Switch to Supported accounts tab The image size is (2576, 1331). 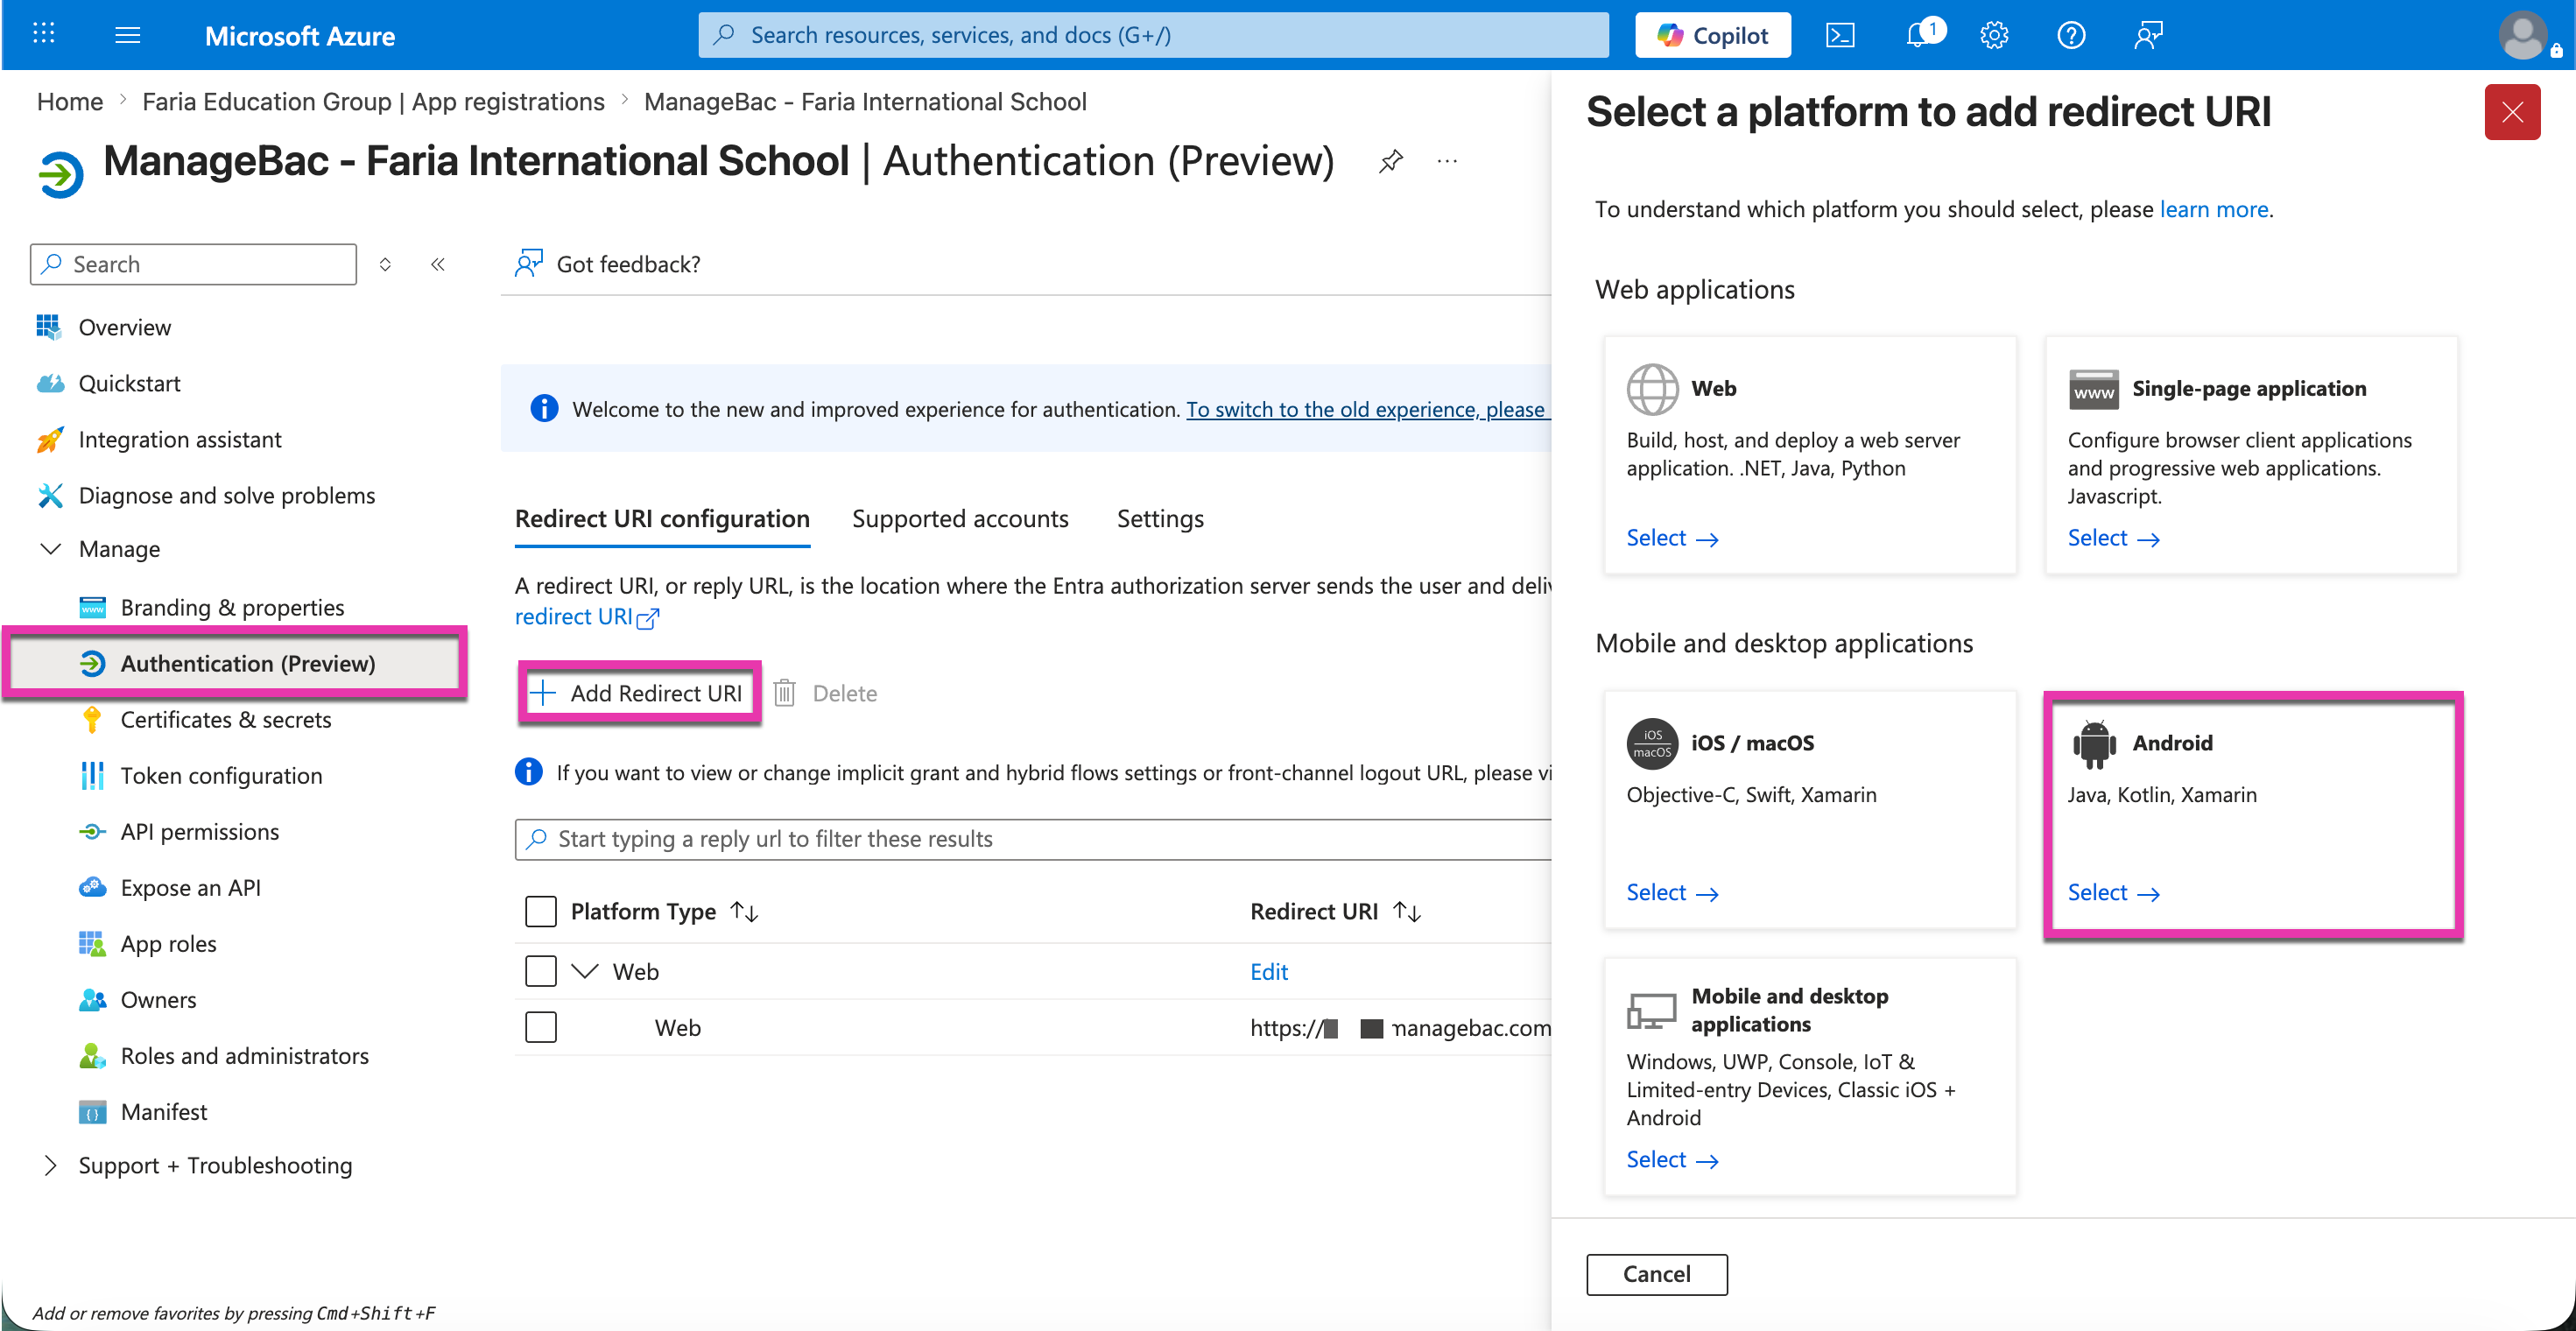point(960,518)
